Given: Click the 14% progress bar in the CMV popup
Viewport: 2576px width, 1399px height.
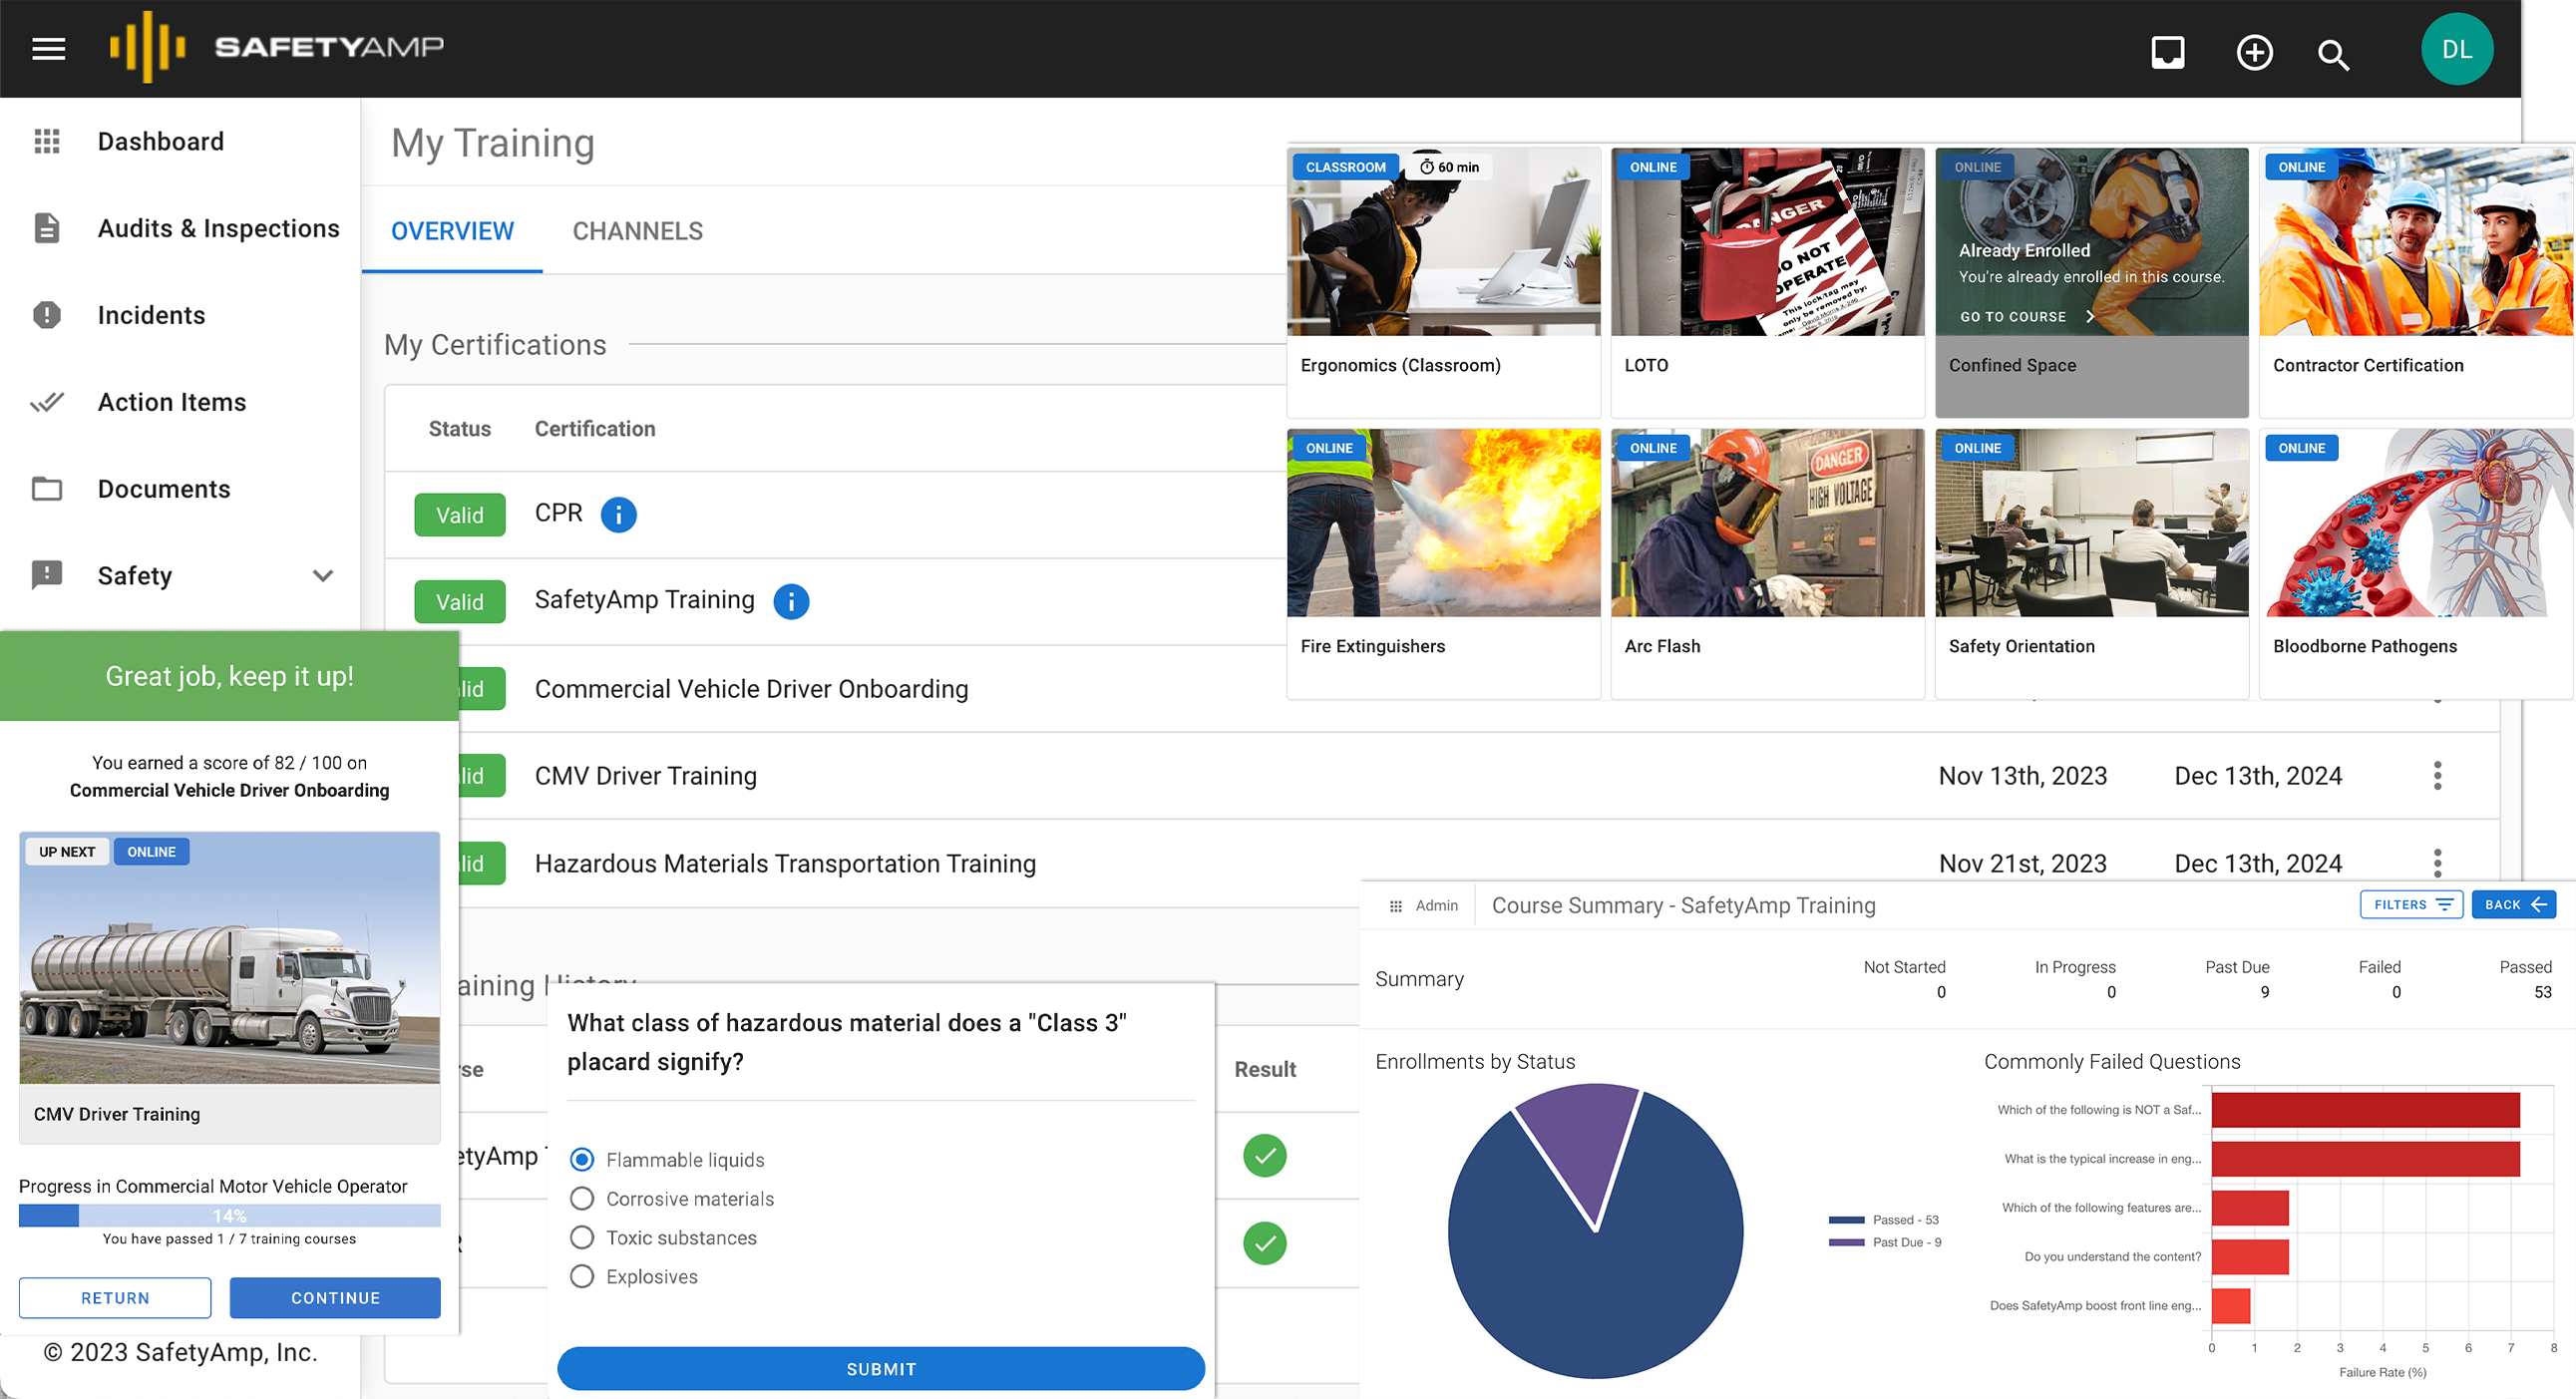Looking at the screenshot, I should click(x=229, y=1215).
